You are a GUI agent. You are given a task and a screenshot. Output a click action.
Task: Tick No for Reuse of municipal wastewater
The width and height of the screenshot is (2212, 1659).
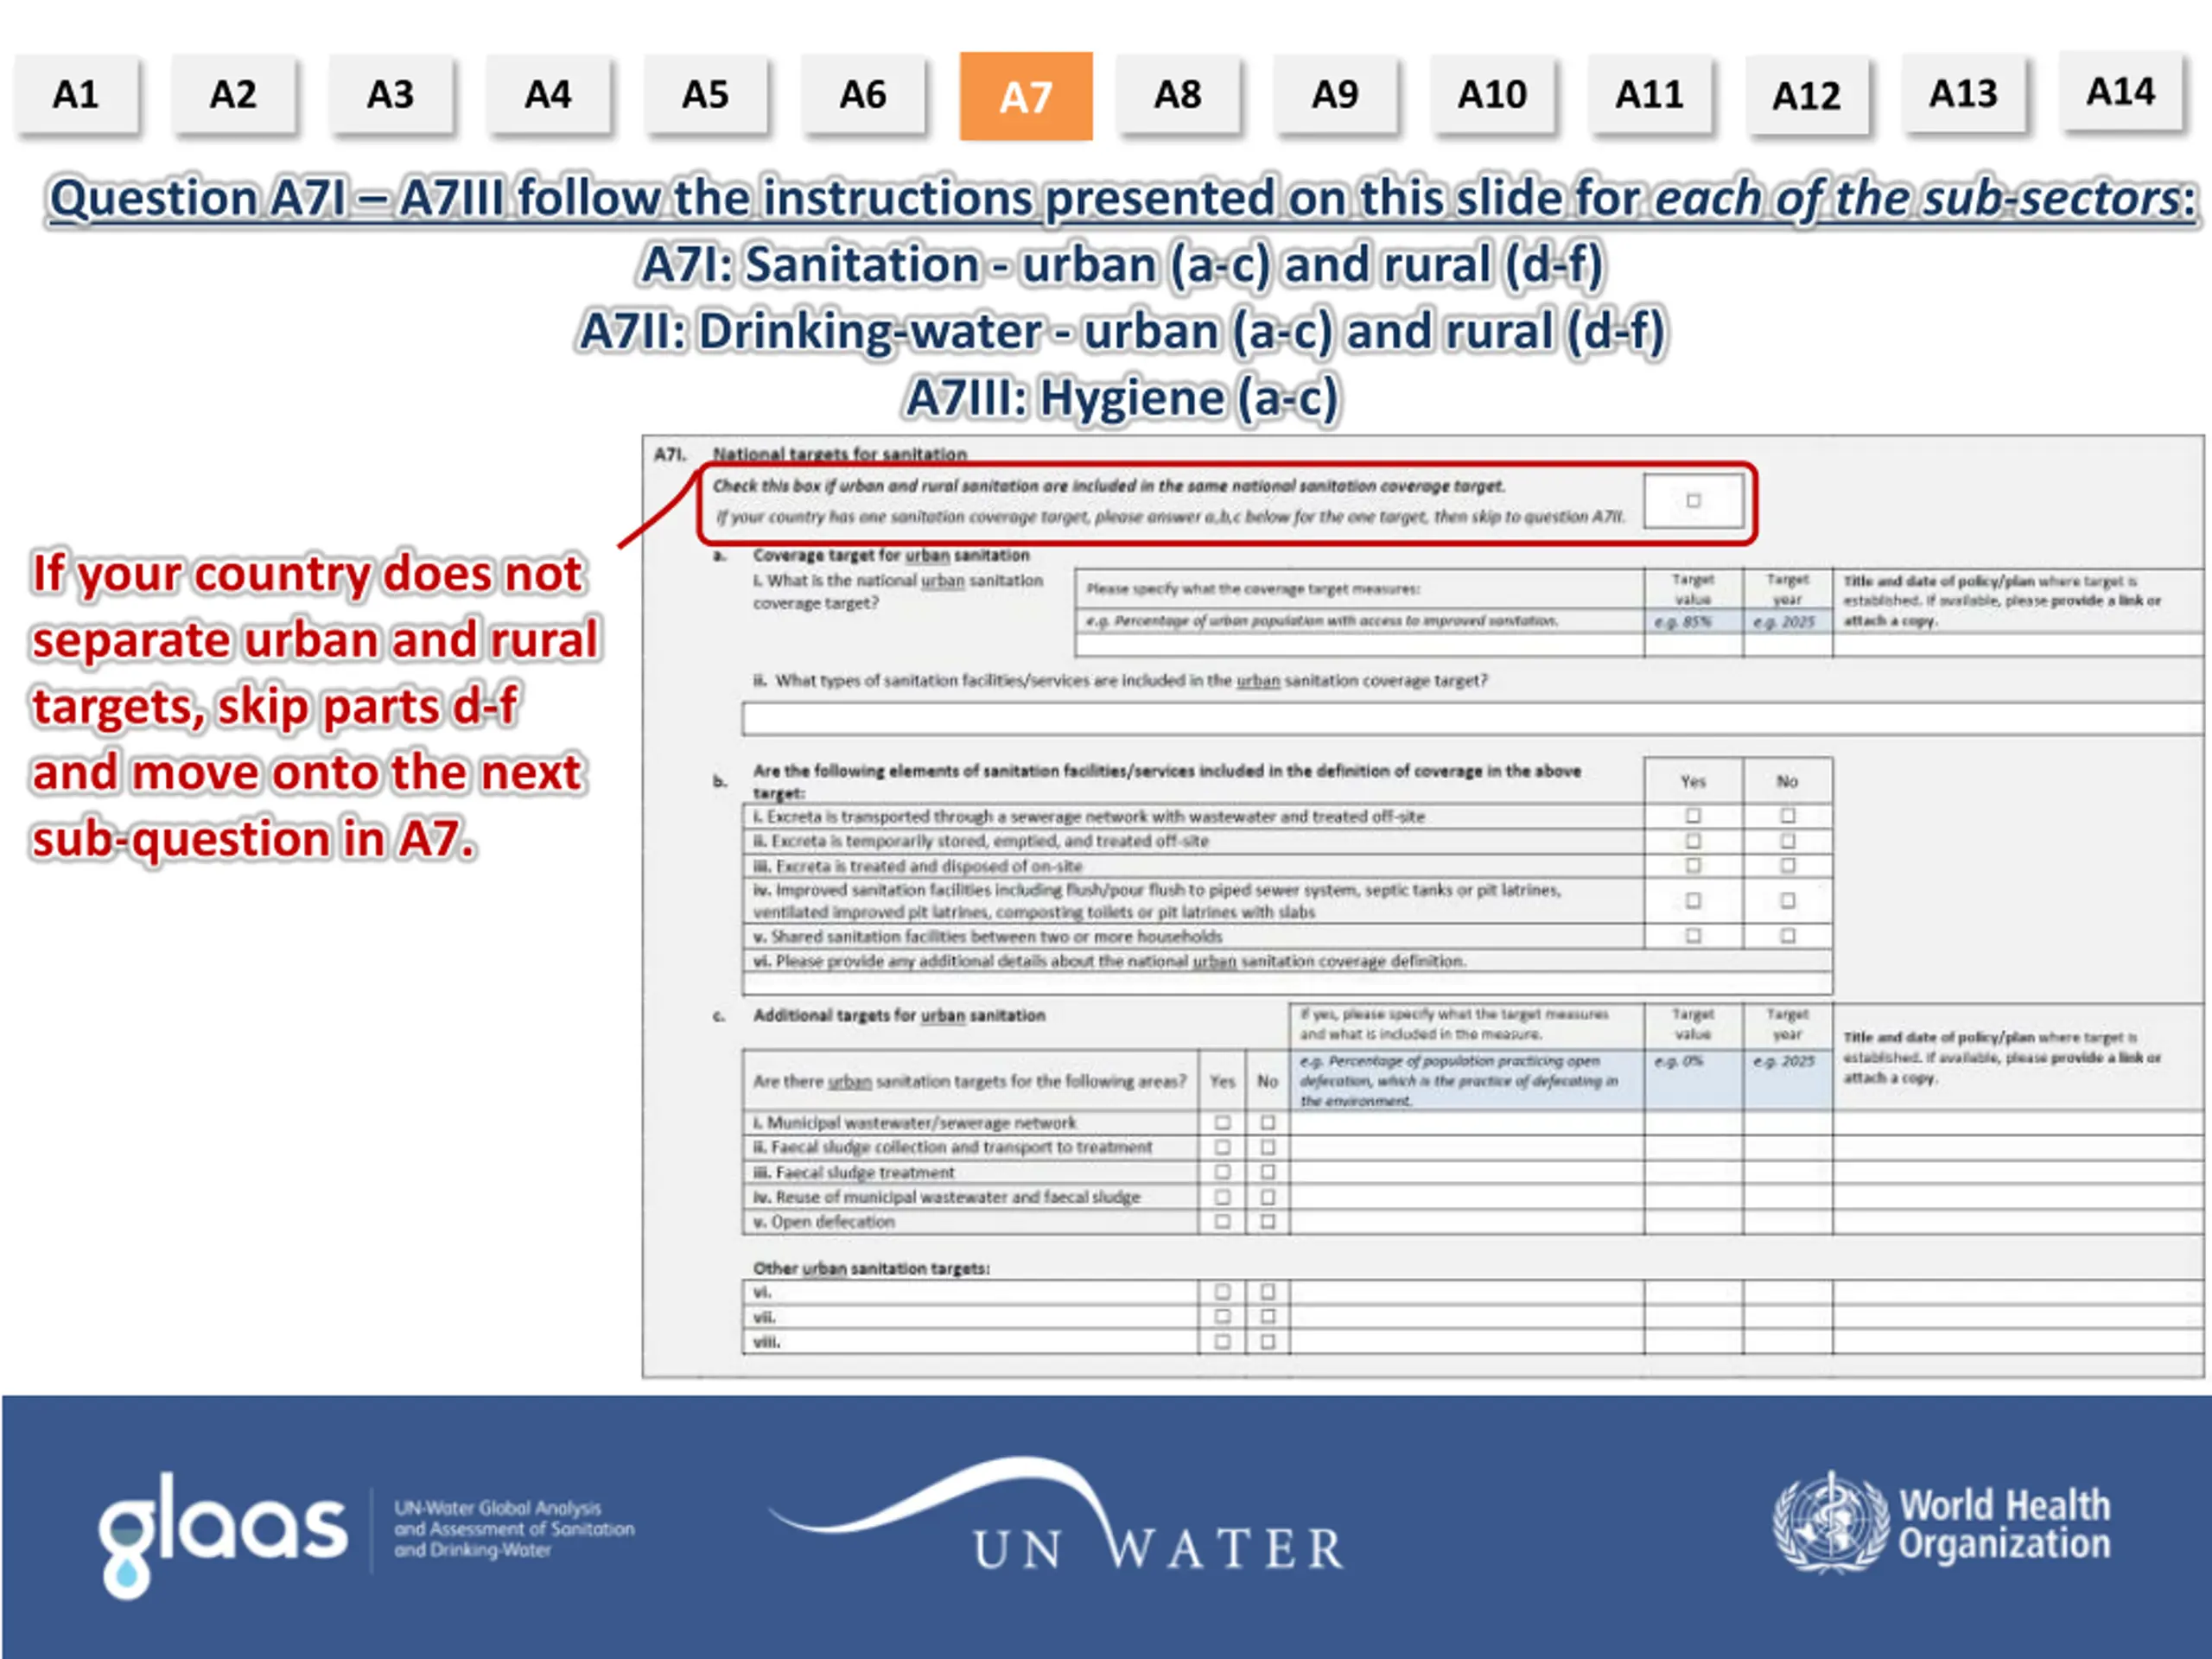pos(1267,1197)
